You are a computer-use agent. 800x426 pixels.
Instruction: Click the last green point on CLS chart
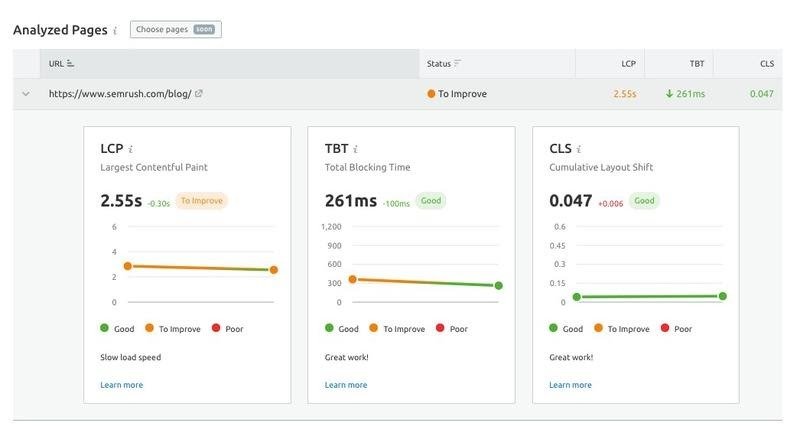pyautogui.click(x=722, y=296)
